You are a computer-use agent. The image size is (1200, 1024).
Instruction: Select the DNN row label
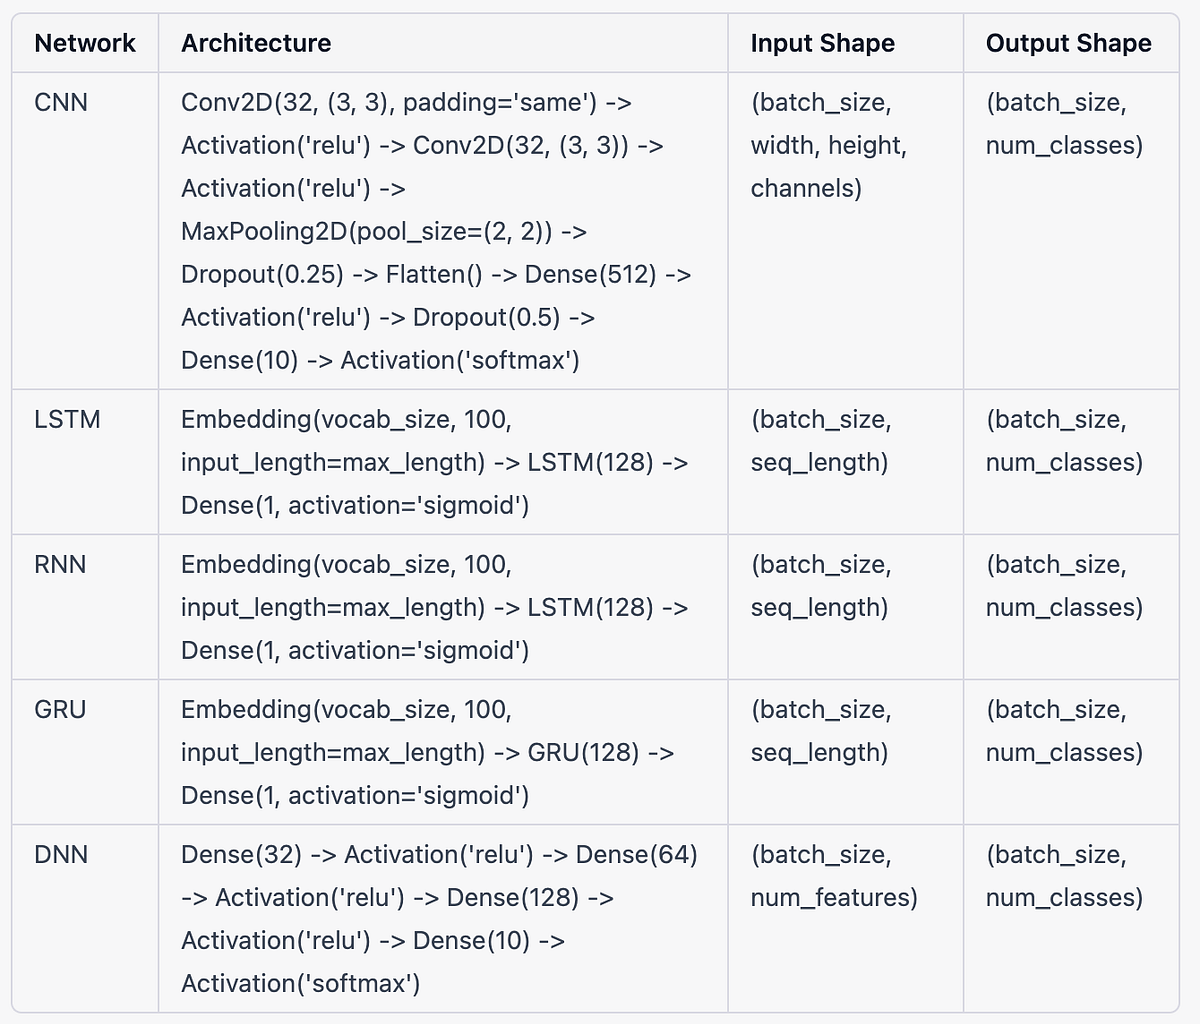click(61, 854)
